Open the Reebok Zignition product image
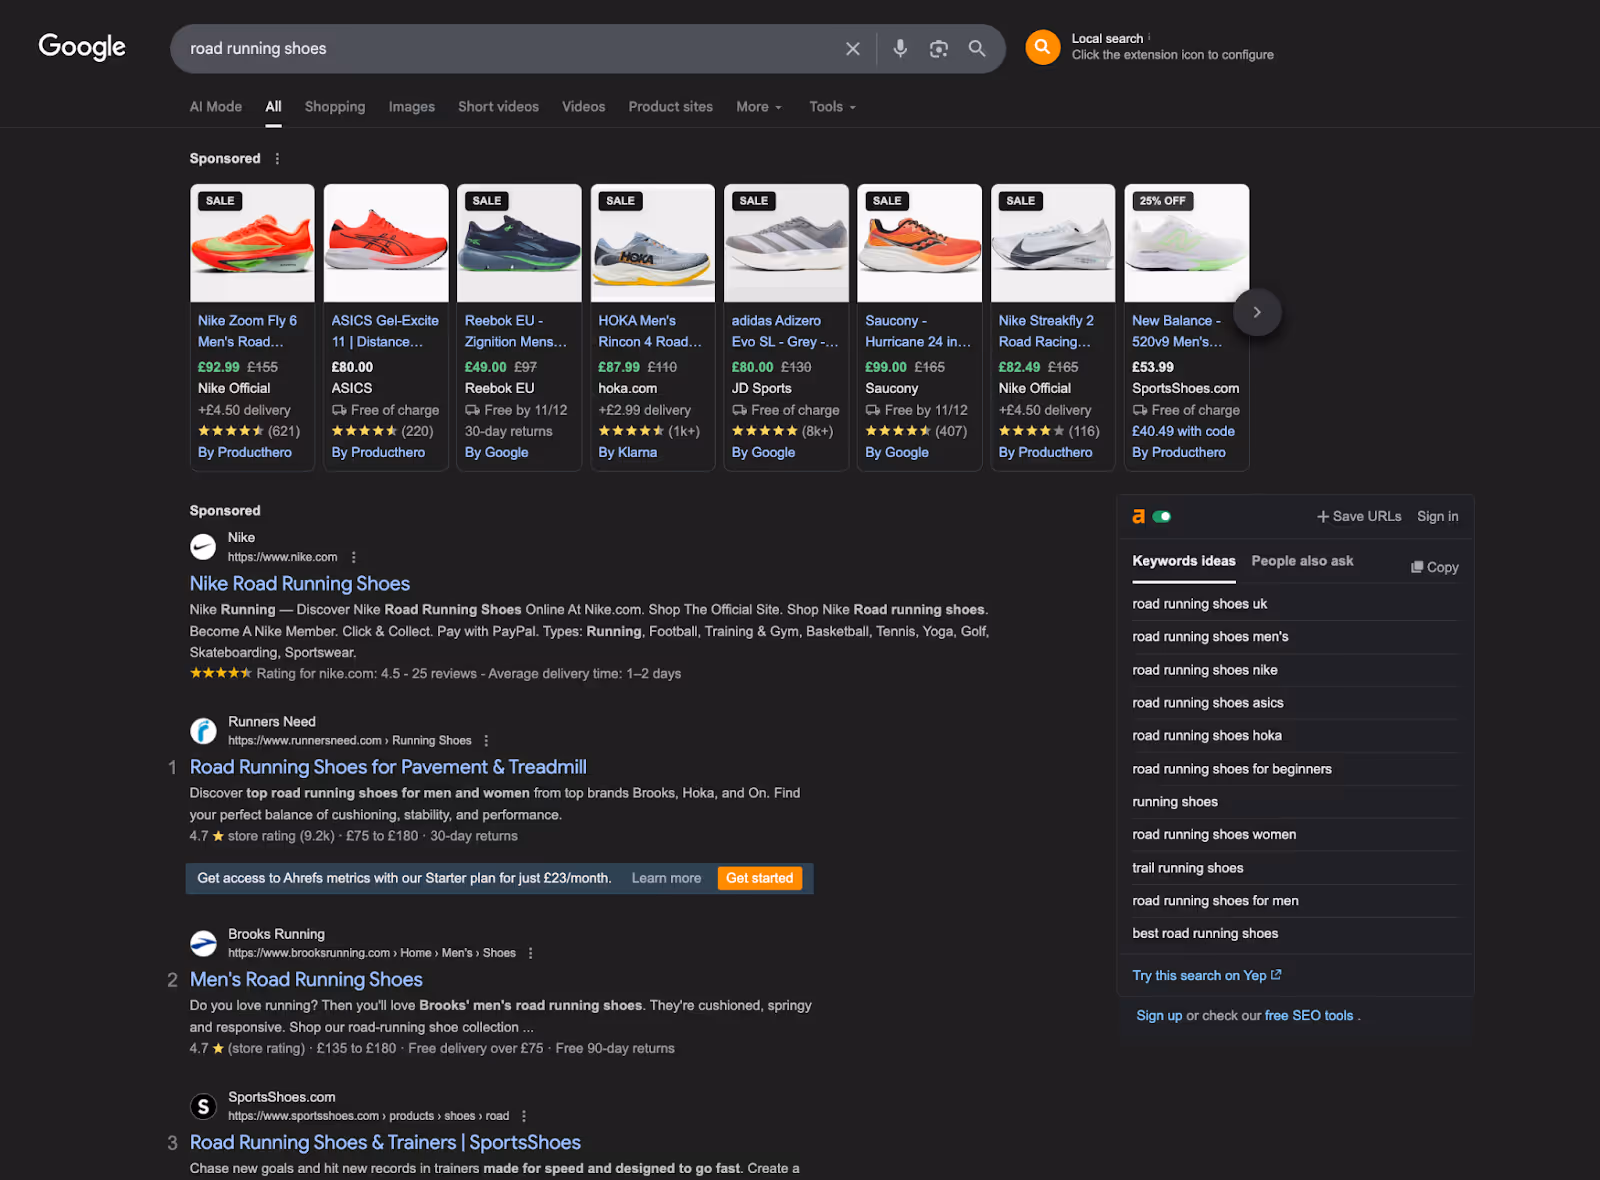Image resolution: width=1600 pixels, height=1180 pixels. 519,243
